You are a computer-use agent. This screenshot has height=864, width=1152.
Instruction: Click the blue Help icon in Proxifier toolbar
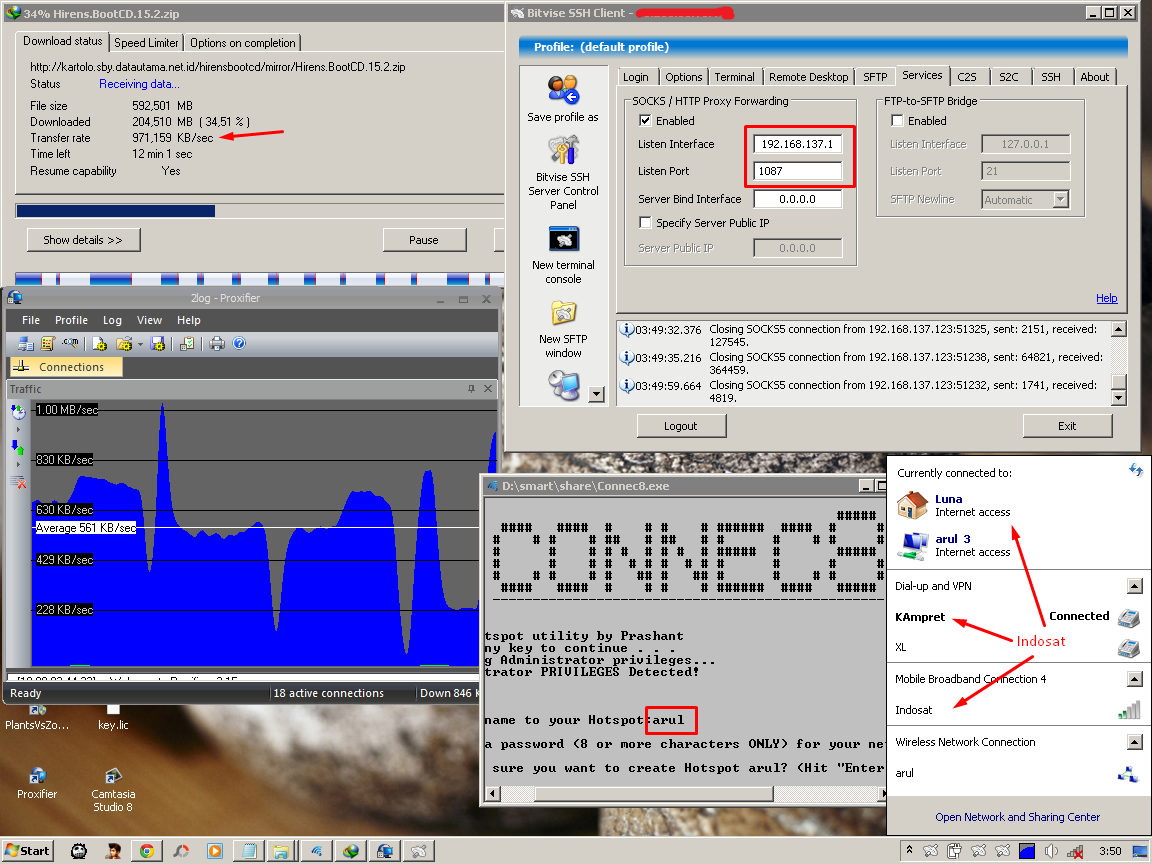point(239,343)
